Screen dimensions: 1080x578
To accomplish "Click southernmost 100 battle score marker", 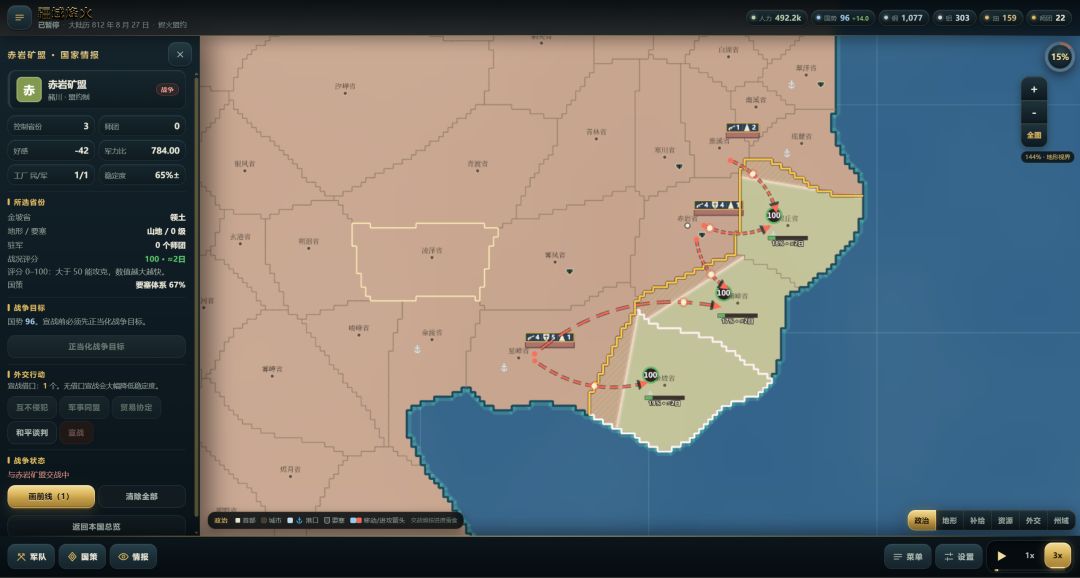I will [x=650, y=375].
